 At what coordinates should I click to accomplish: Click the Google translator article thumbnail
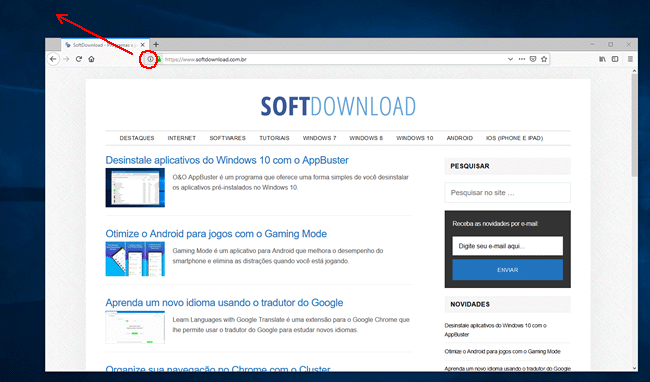pos(135,327)
